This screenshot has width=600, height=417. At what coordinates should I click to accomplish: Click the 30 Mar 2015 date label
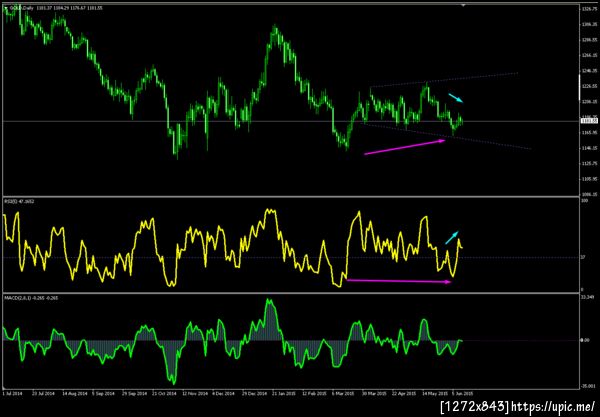coord(375,393)
